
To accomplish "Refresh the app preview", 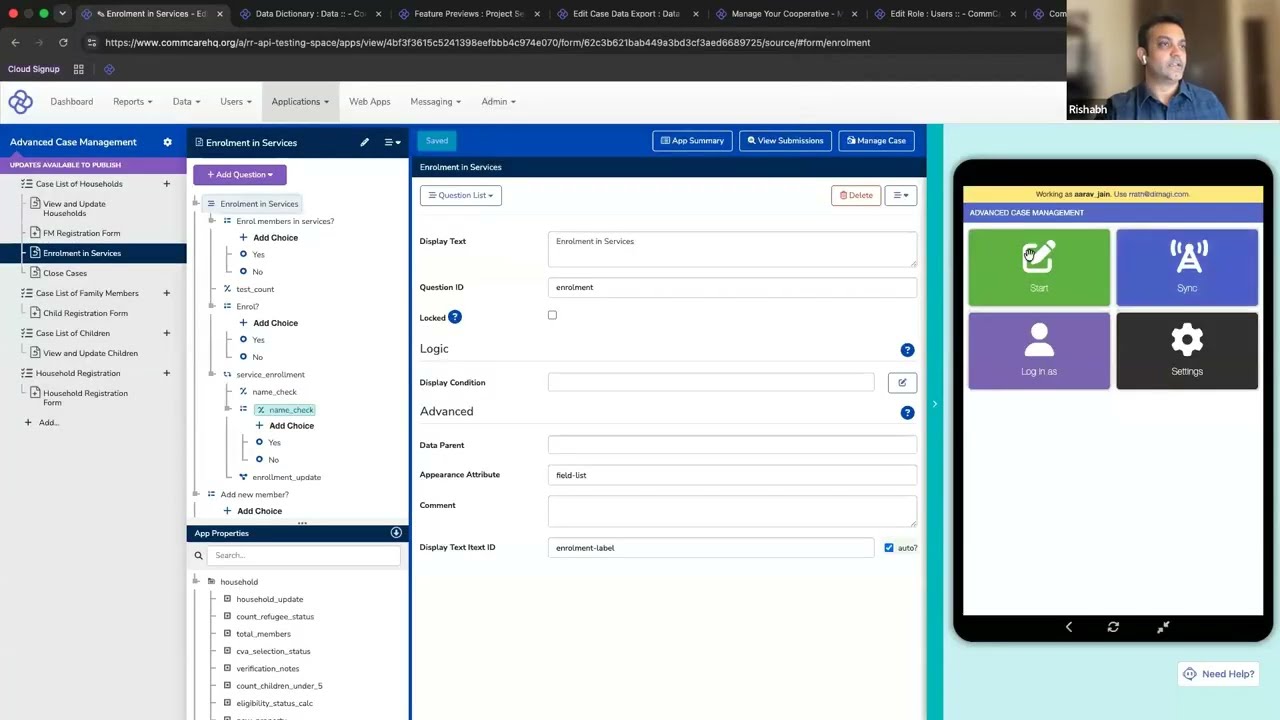I will [1113, 627].
